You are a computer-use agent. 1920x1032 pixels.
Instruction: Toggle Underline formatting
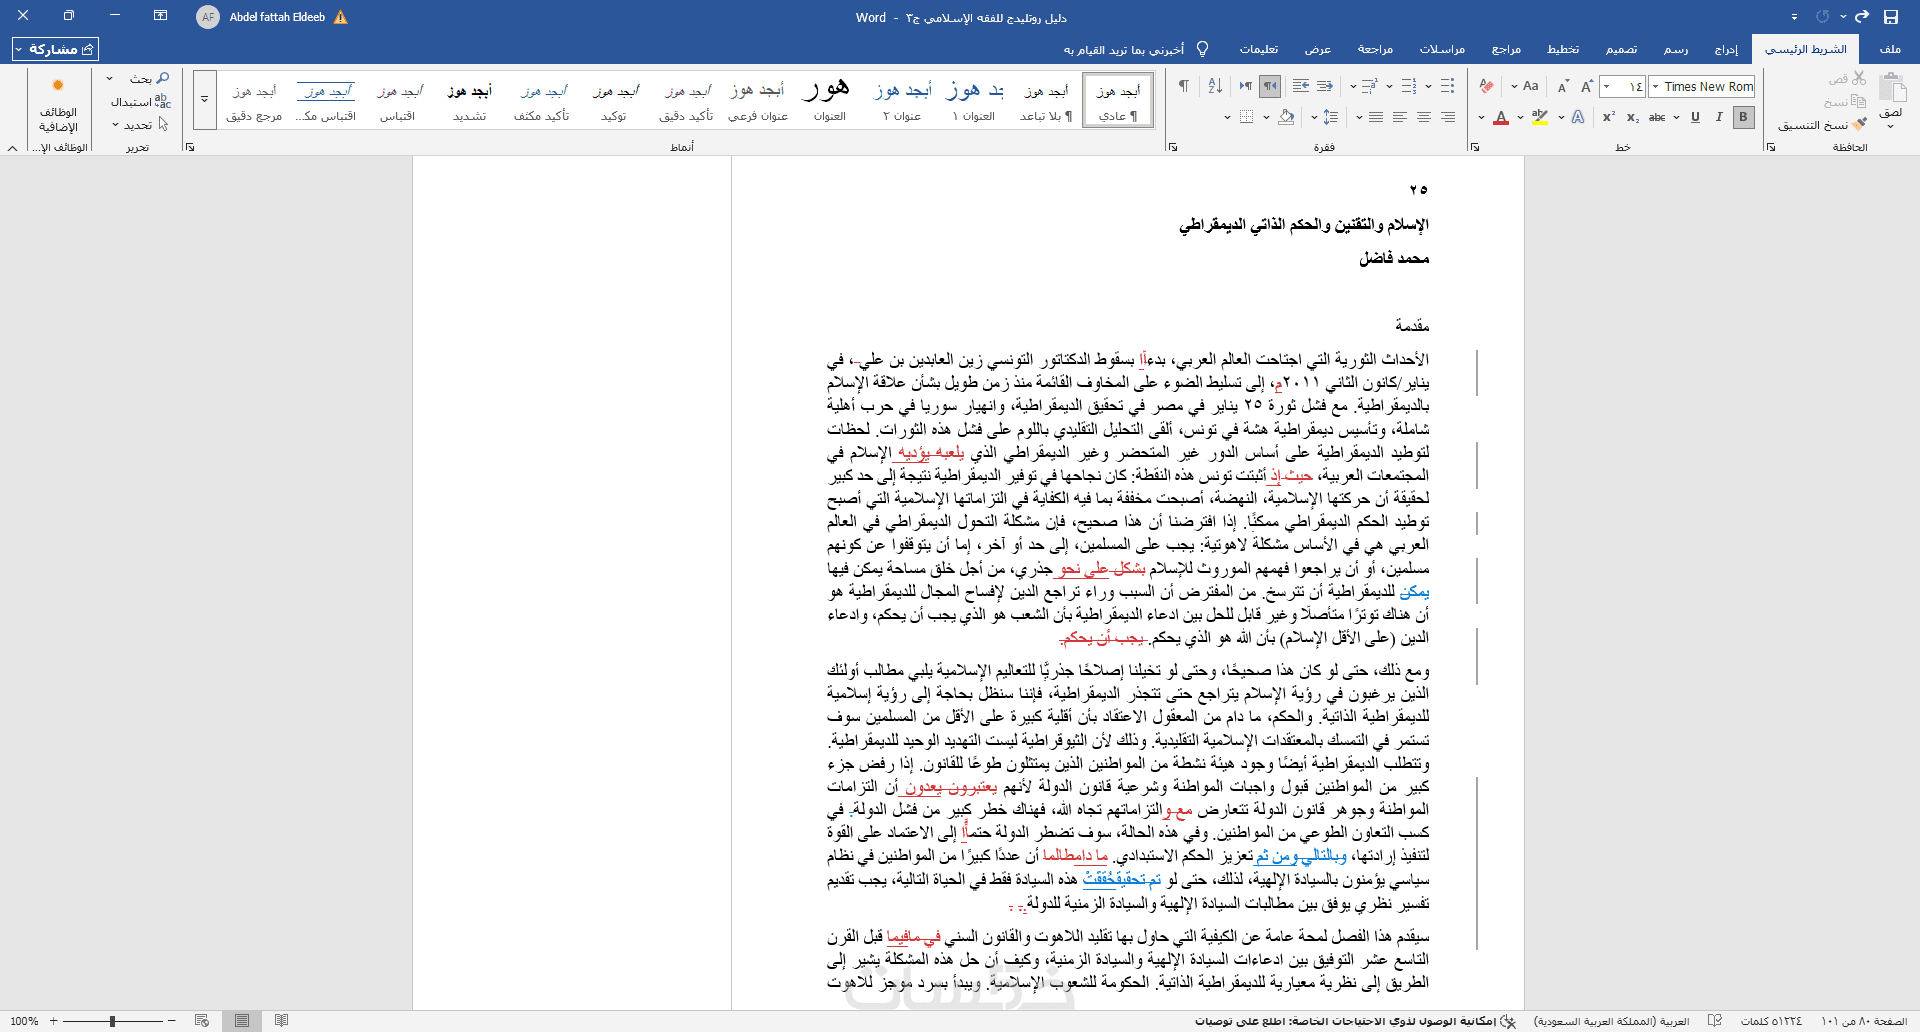(x=1695, y=117)
